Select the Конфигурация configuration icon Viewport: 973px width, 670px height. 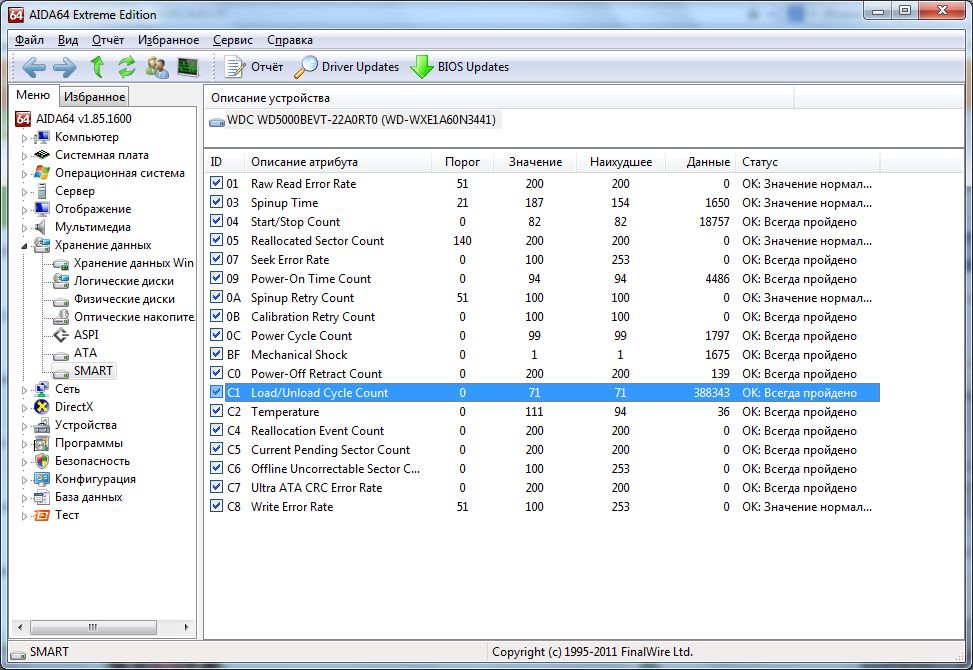[42, 479]
